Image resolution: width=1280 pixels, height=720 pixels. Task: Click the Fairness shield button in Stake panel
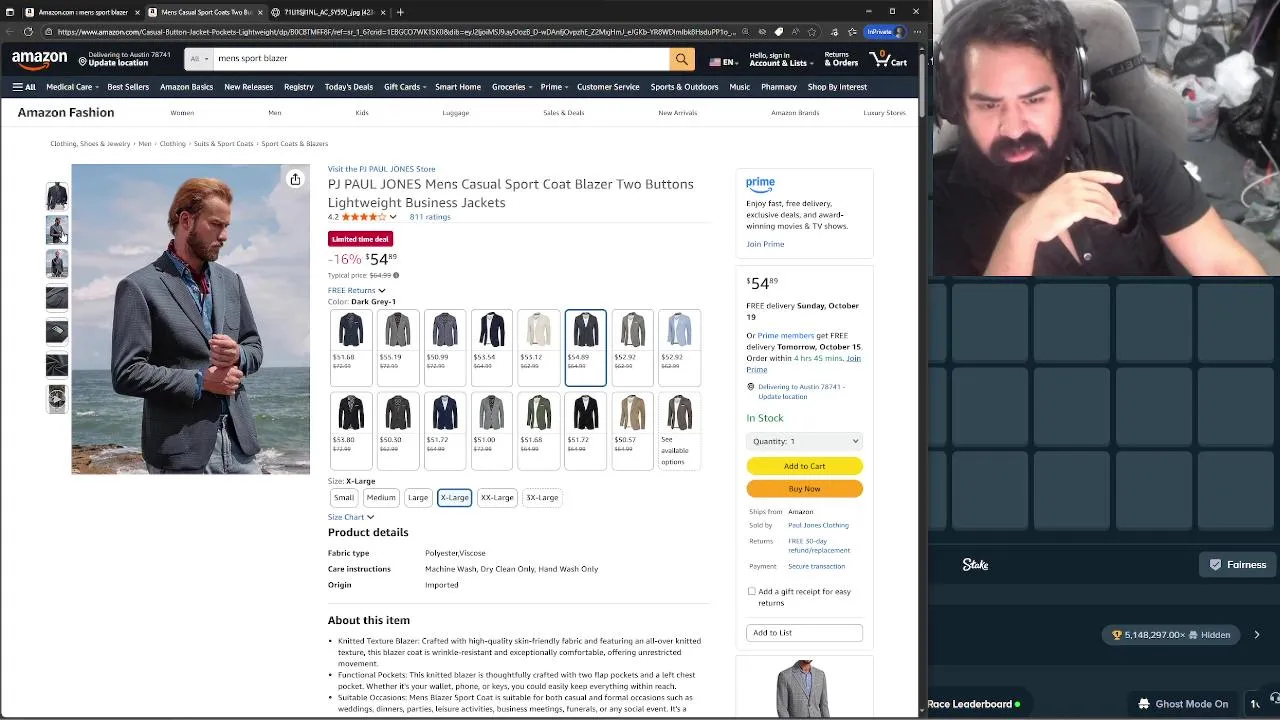tap(1238, 565)
